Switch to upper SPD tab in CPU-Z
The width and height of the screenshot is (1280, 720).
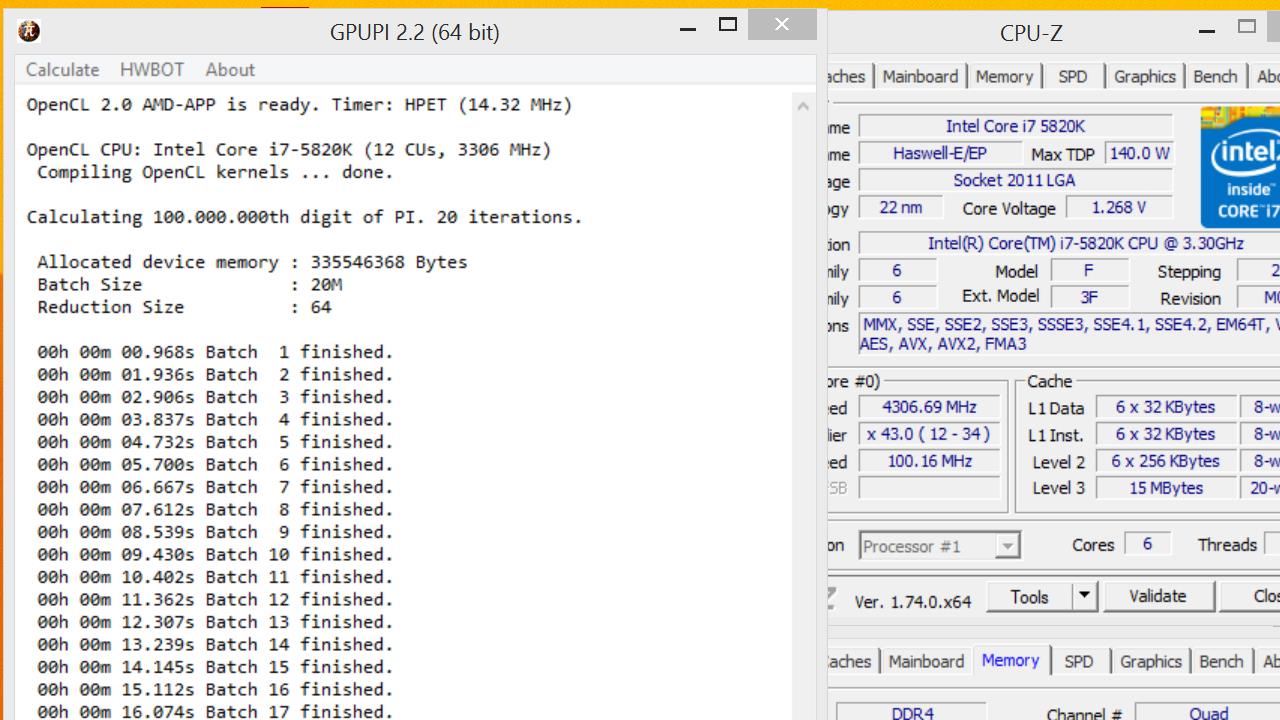point(1073,77)
